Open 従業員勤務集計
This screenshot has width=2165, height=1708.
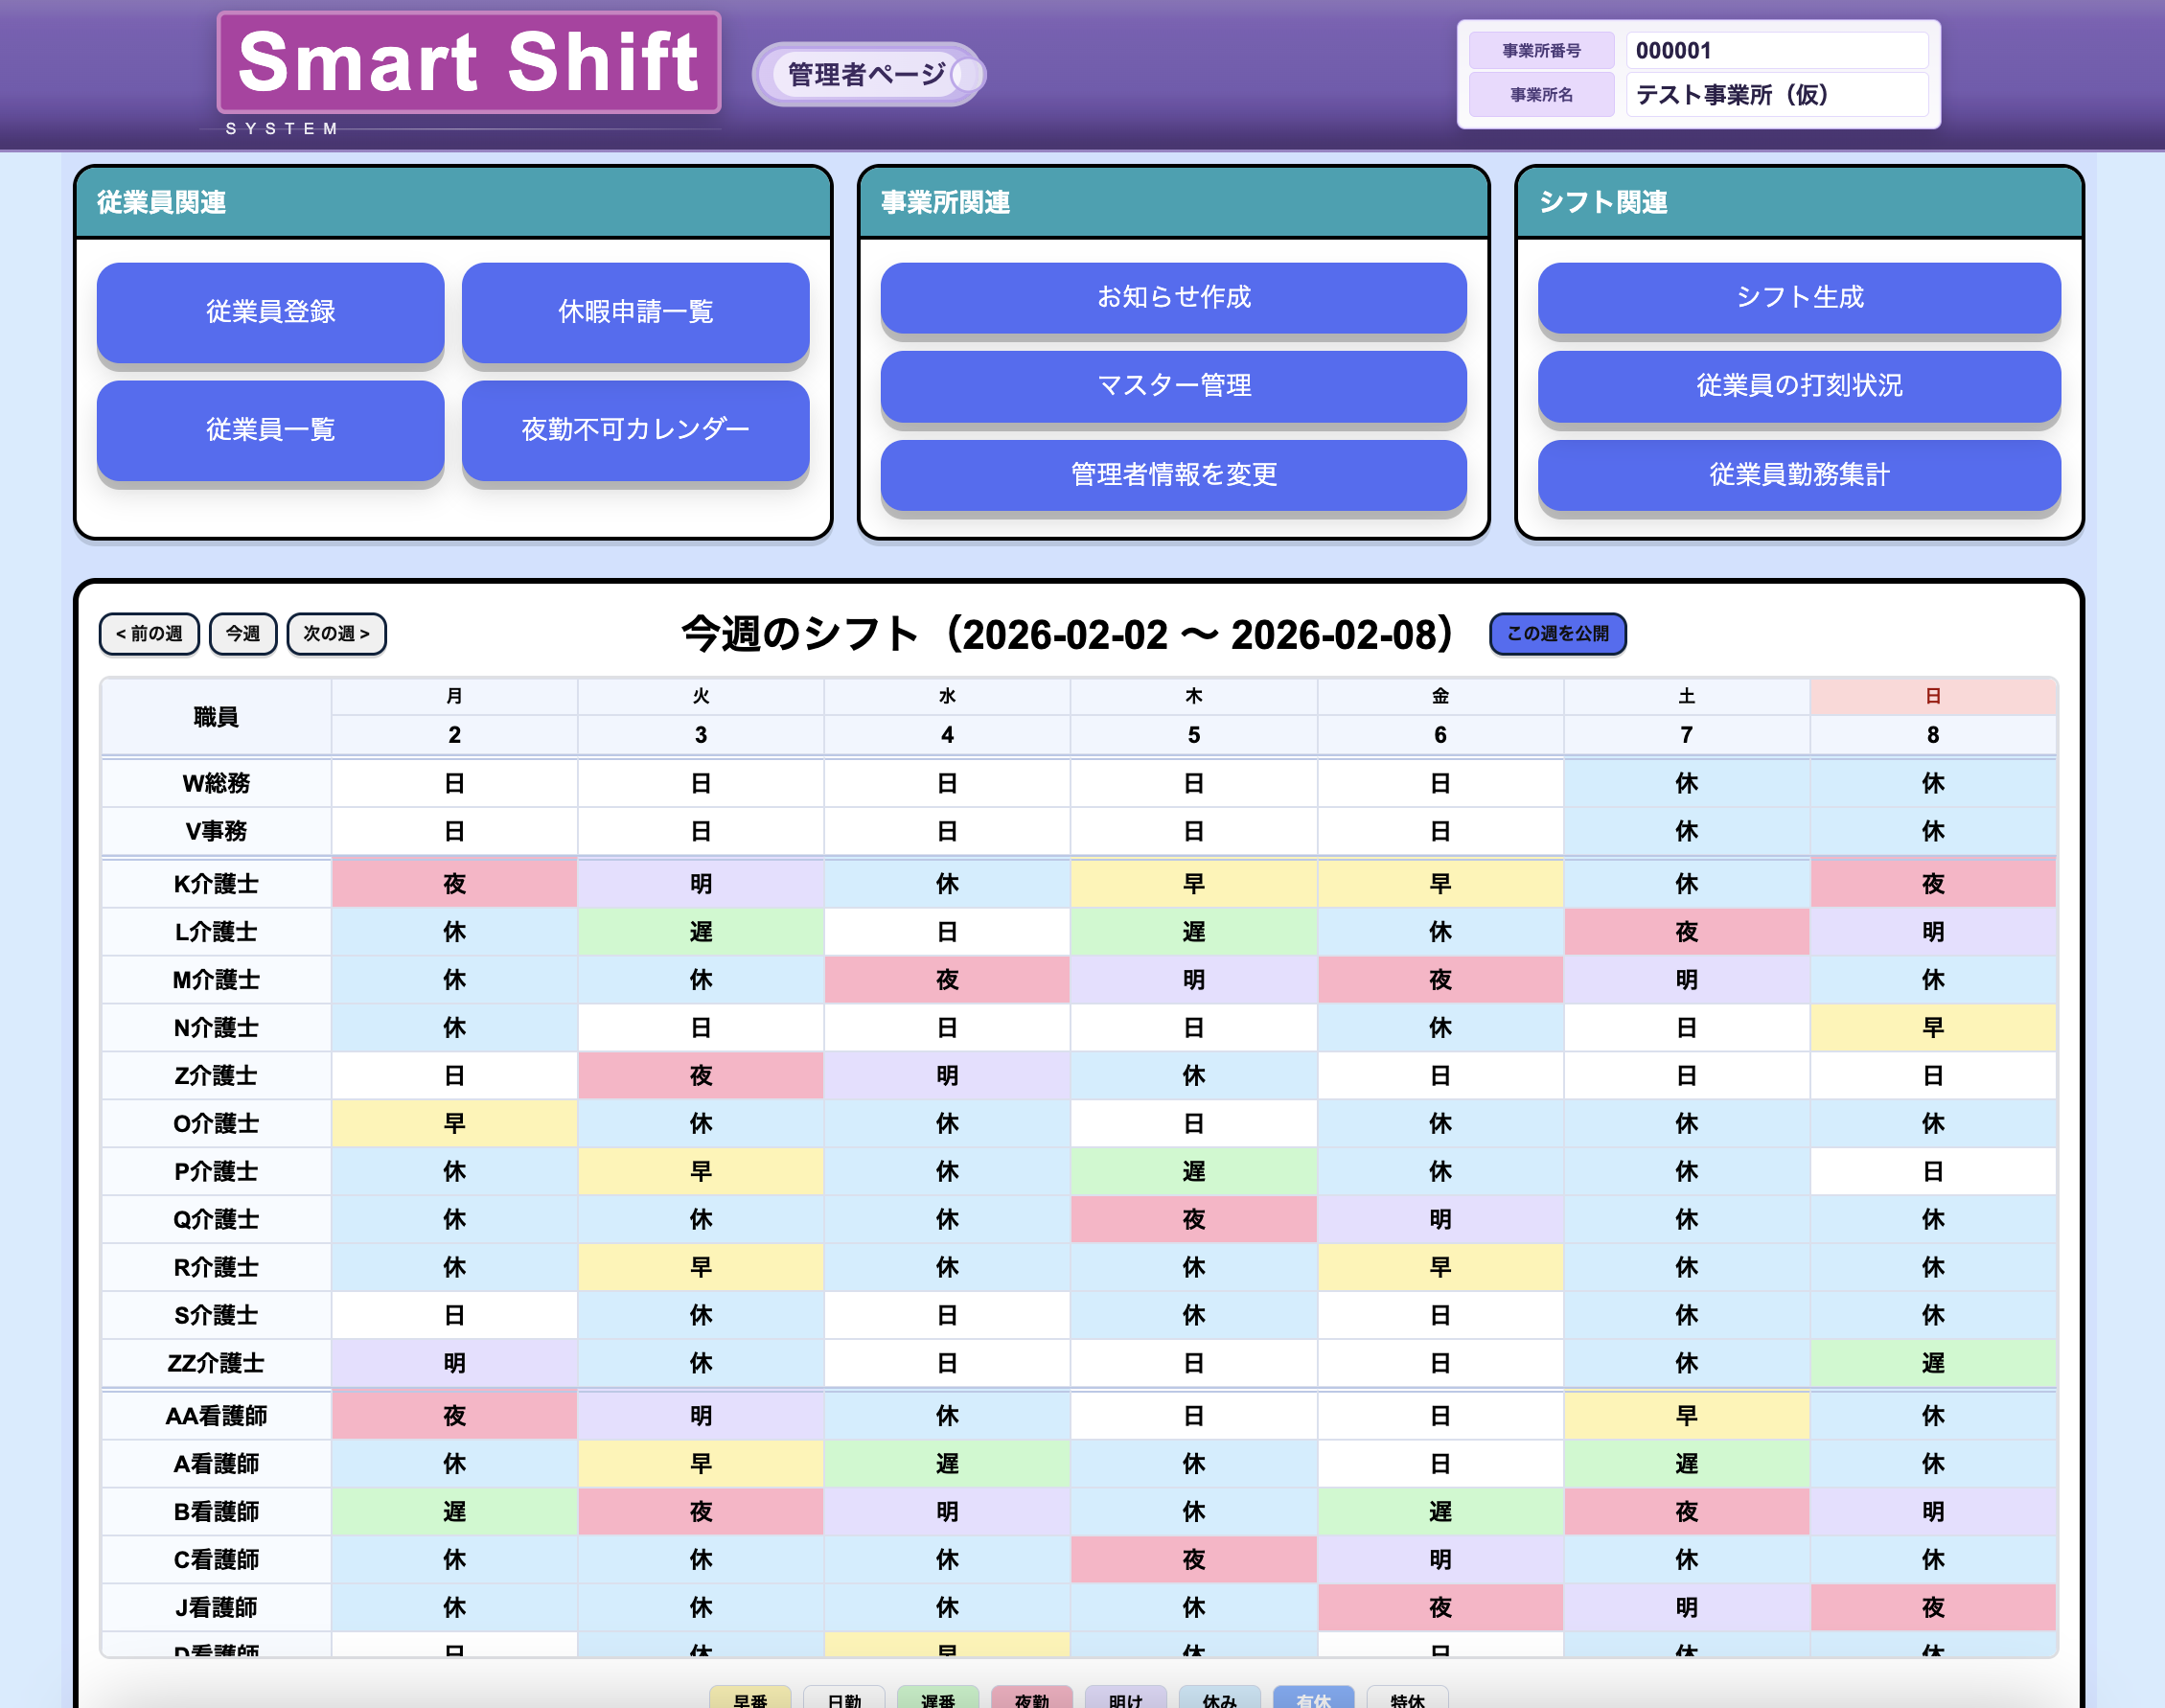coord(1798,474)
